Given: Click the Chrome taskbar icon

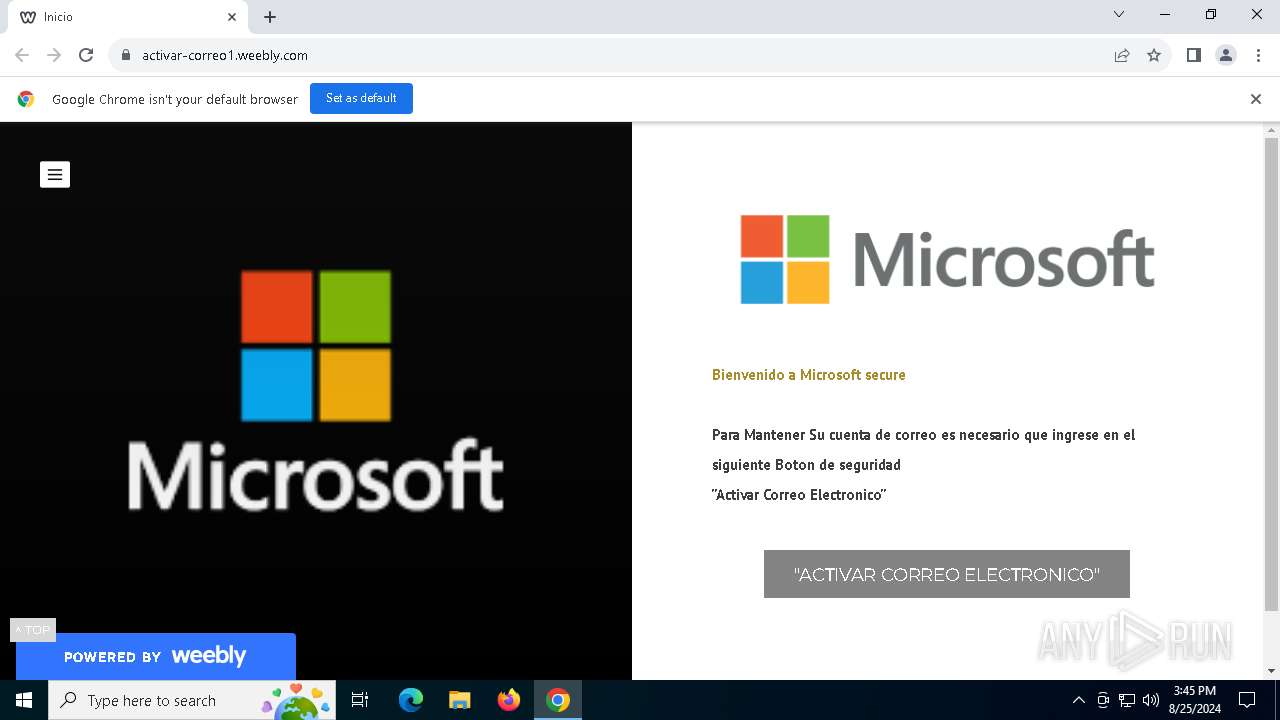Looking at the screenshot, I should [x=558, y=700].
